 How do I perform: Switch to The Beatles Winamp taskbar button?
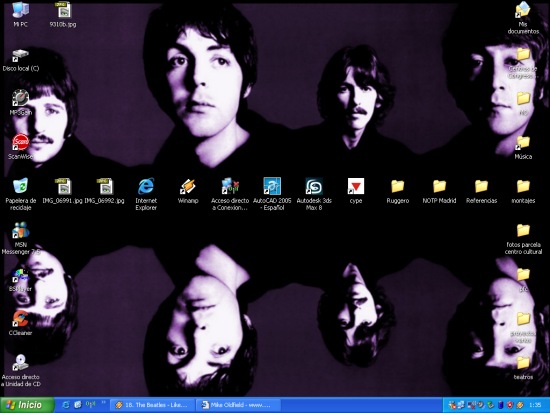point(153,405)
